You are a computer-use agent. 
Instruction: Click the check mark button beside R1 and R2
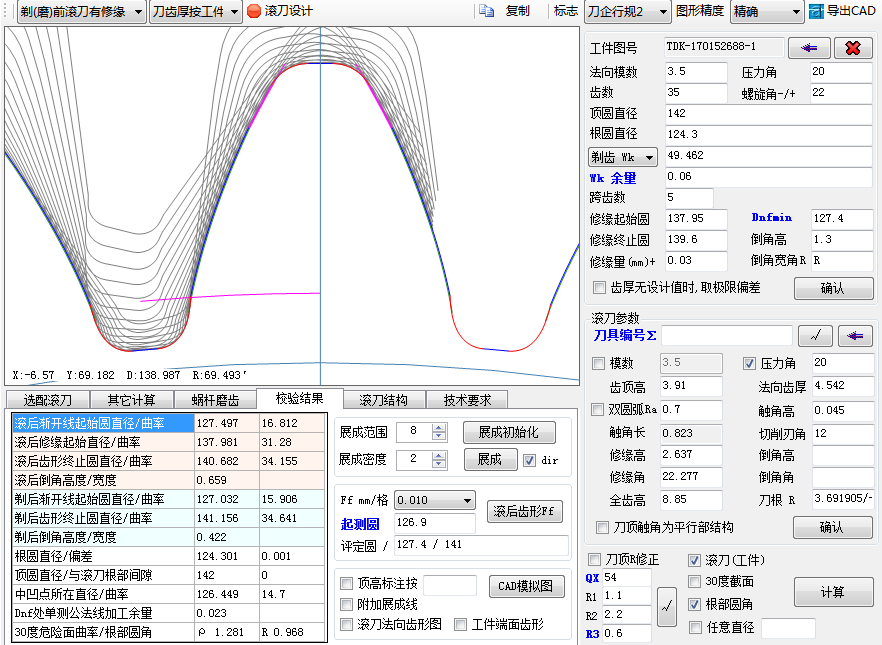[x=667, y=606]
